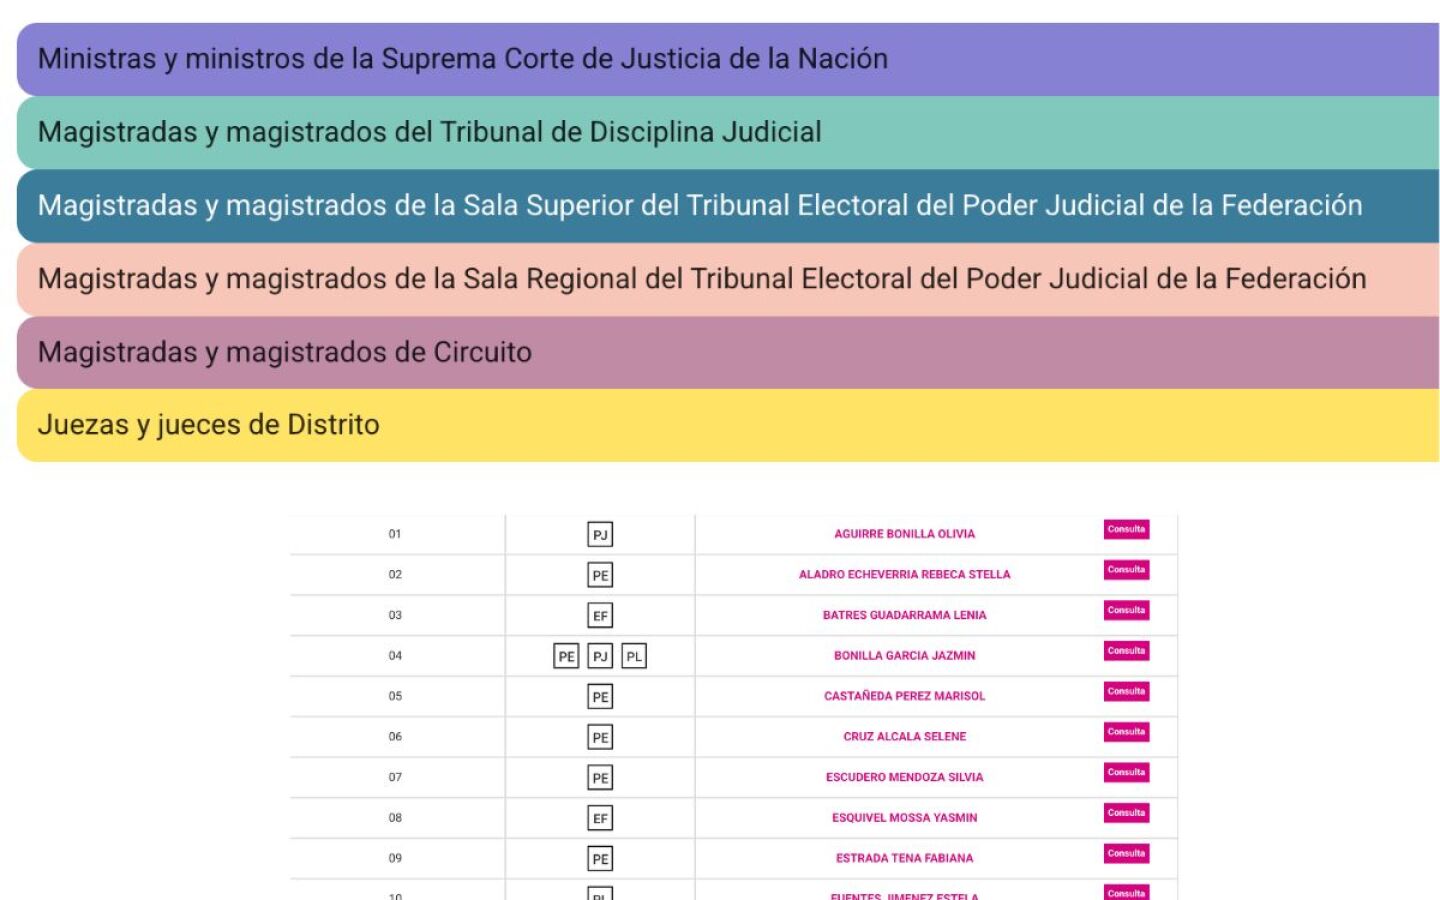The width and height of the screenshot is (1440, 900).
Task: Click the ESQUIVEL MOSSA YASMIN name
Action: 904,818
